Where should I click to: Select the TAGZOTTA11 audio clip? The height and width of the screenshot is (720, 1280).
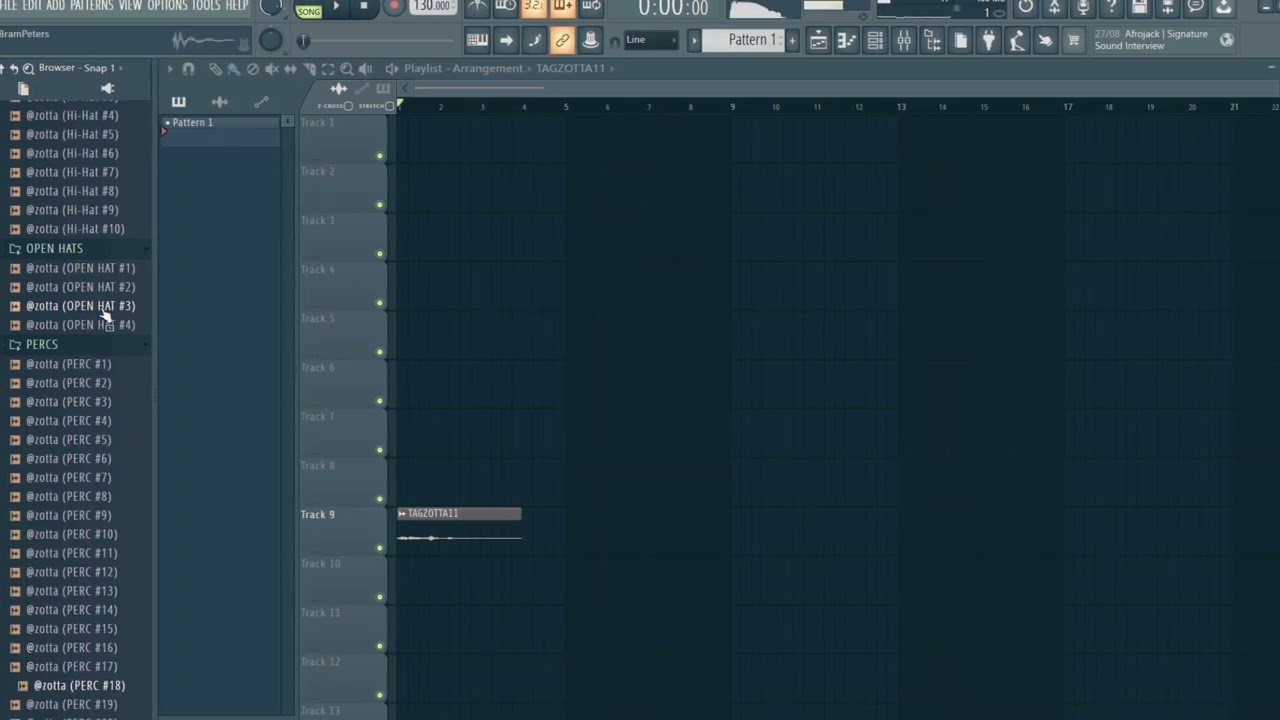[x=459, y=526]
